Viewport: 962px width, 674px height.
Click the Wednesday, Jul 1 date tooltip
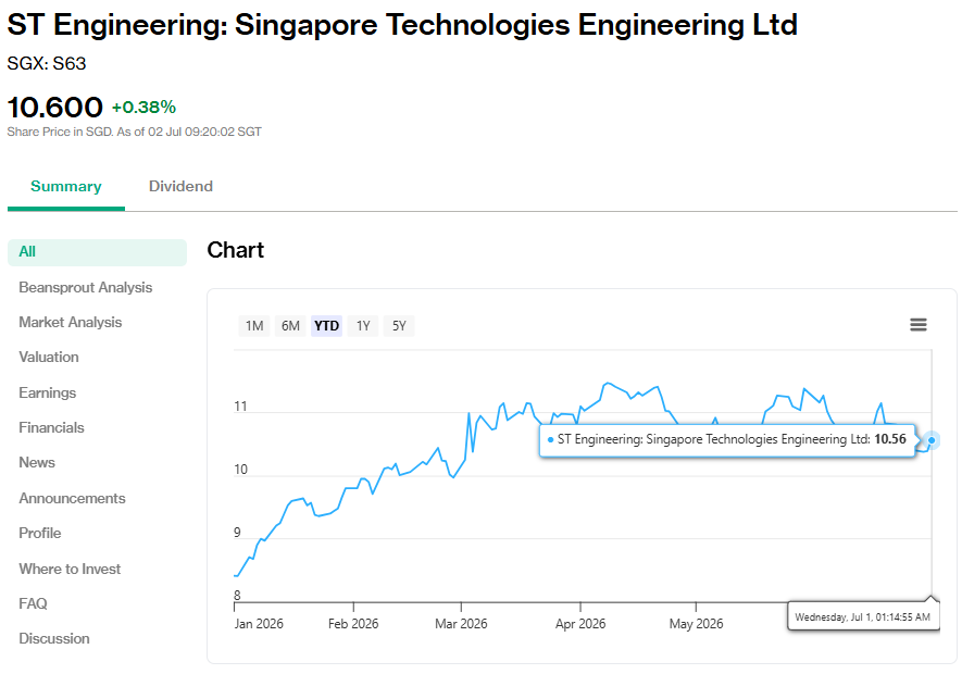(x=863, y=617)
